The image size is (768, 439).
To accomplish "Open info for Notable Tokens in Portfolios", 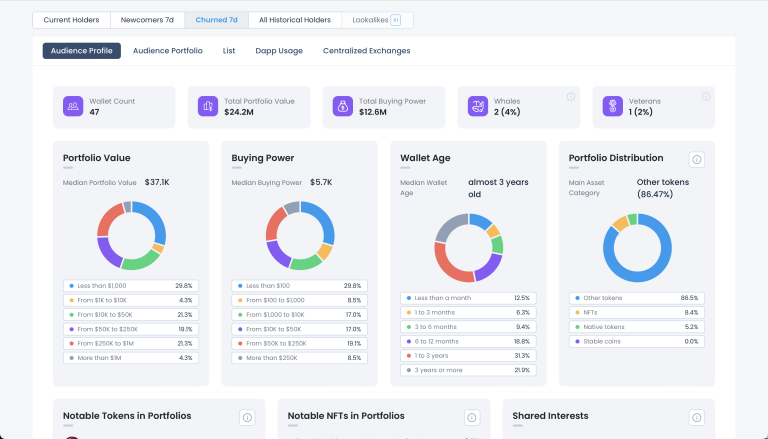I will tap(248, 417).
